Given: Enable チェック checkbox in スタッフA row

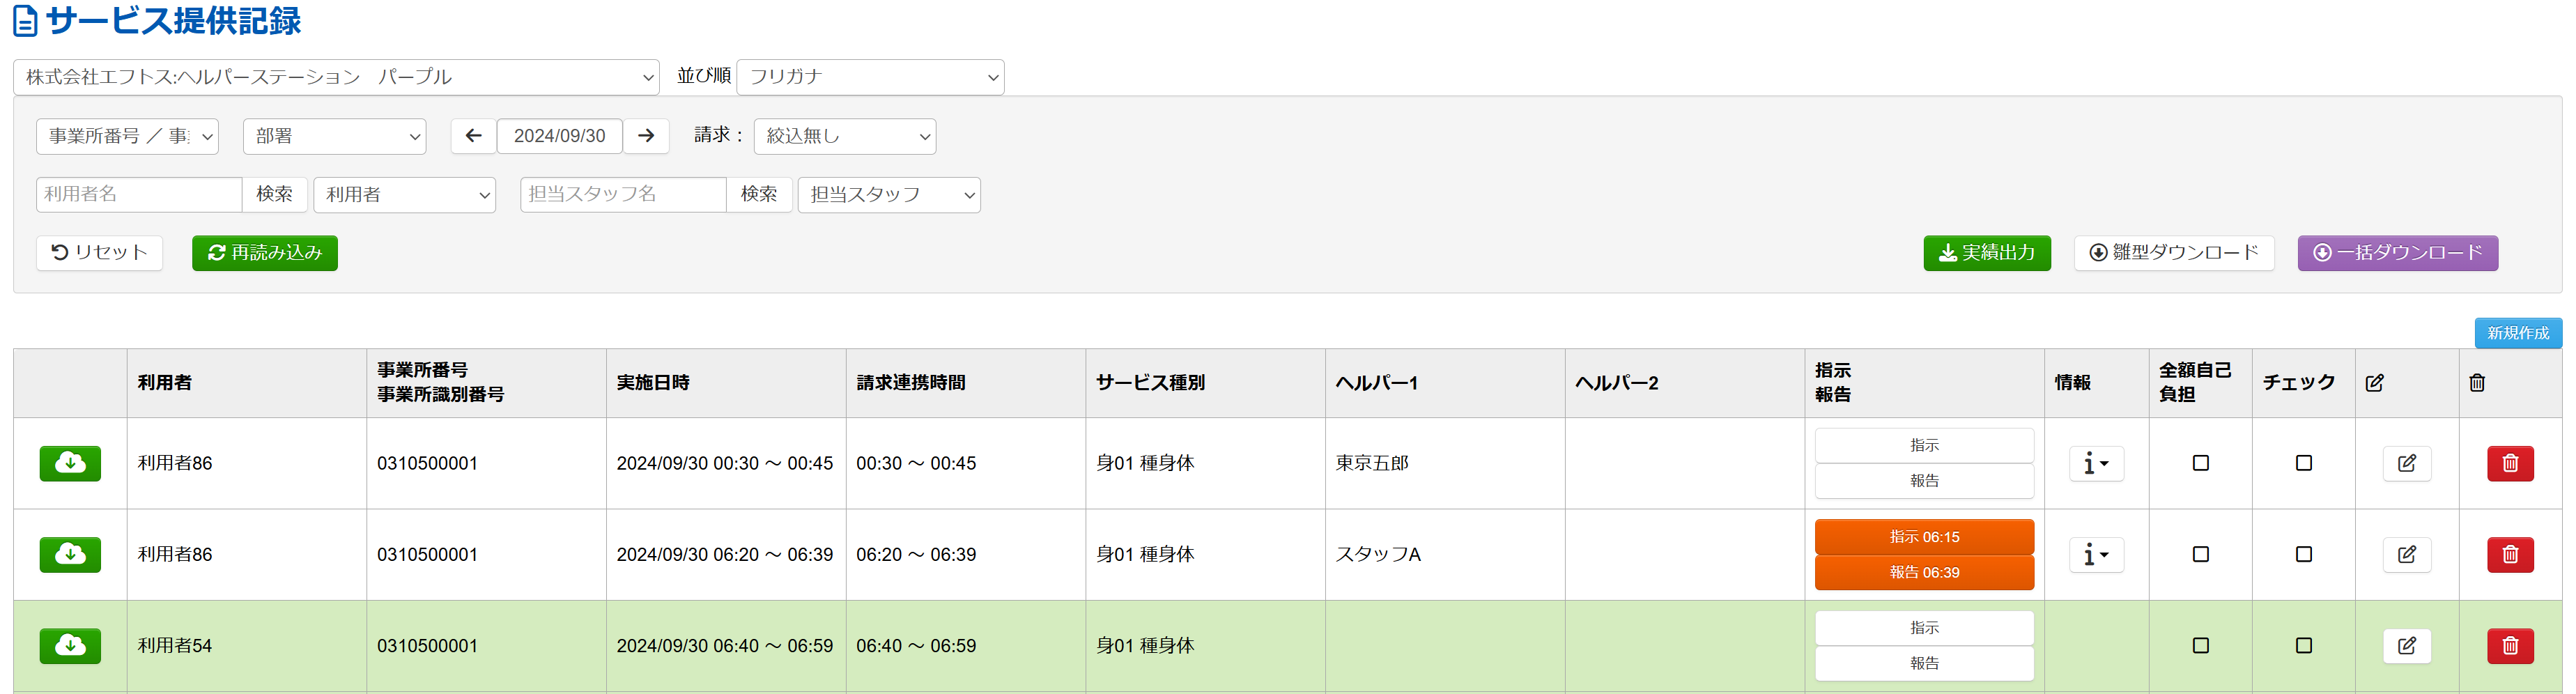Looking at the screenshot, I should (2303, 554).
